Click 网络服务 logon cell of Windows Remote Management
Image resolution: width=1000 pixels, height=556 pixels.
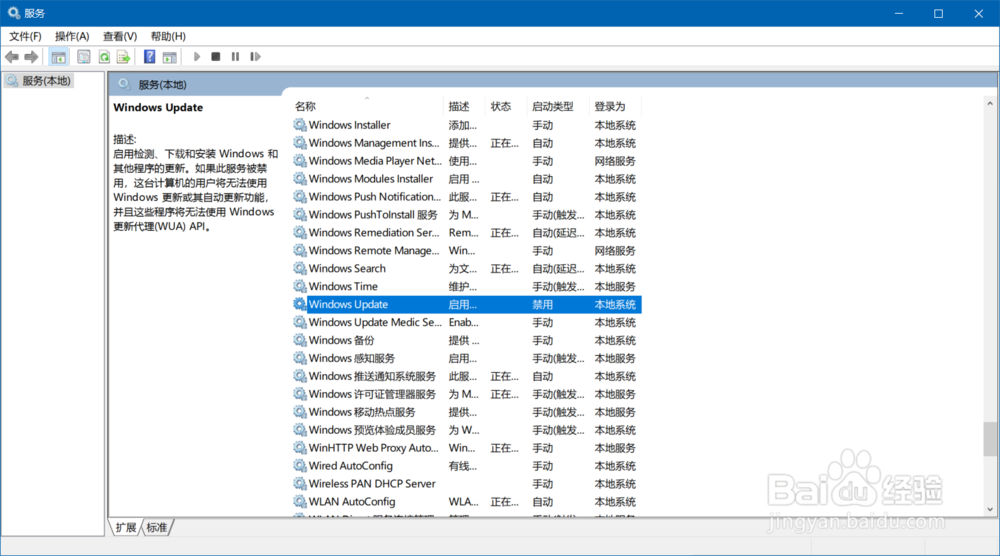615,251
